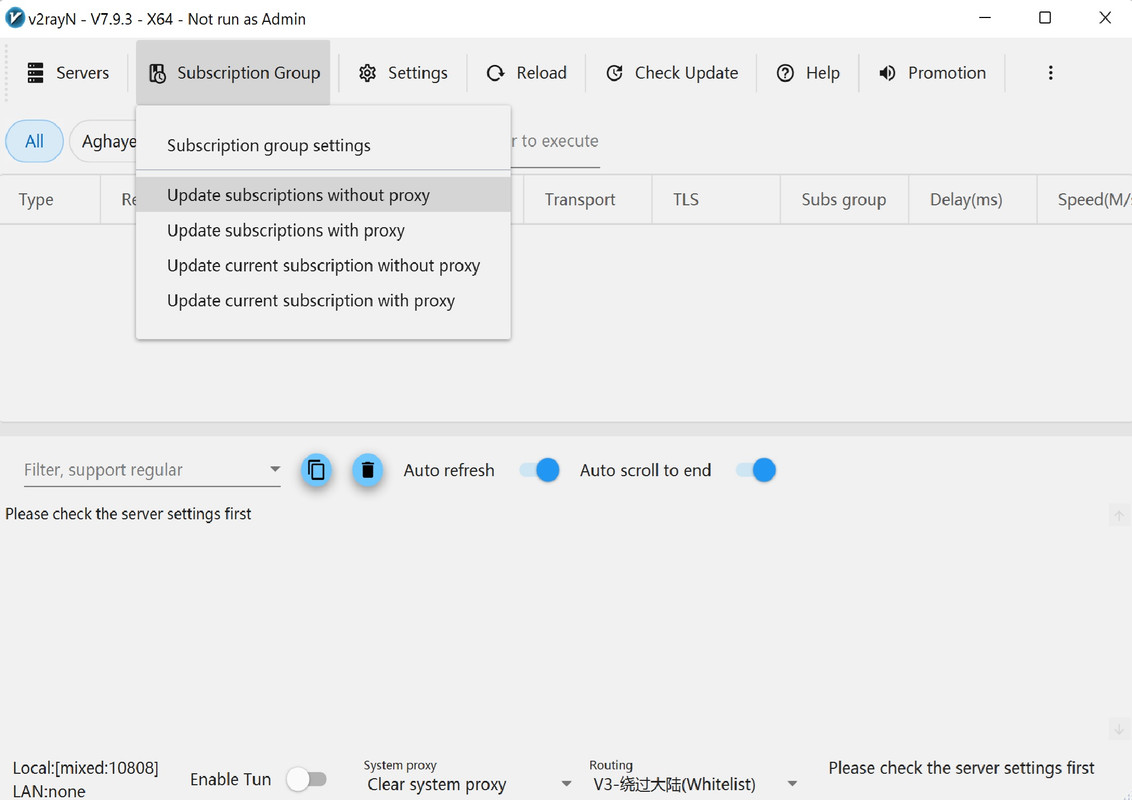
Task: Toggle the Auto scroll to end switch
Action: (x=756, y=470)
